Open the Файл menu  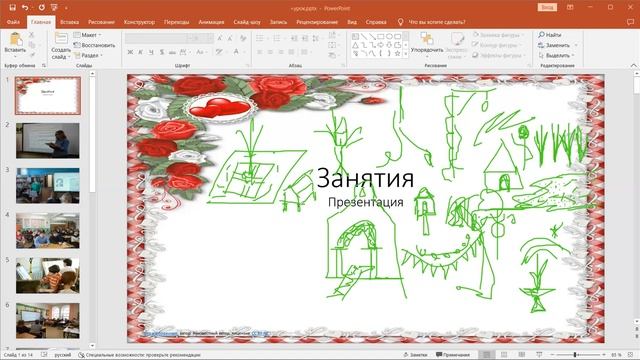point(13,22)
